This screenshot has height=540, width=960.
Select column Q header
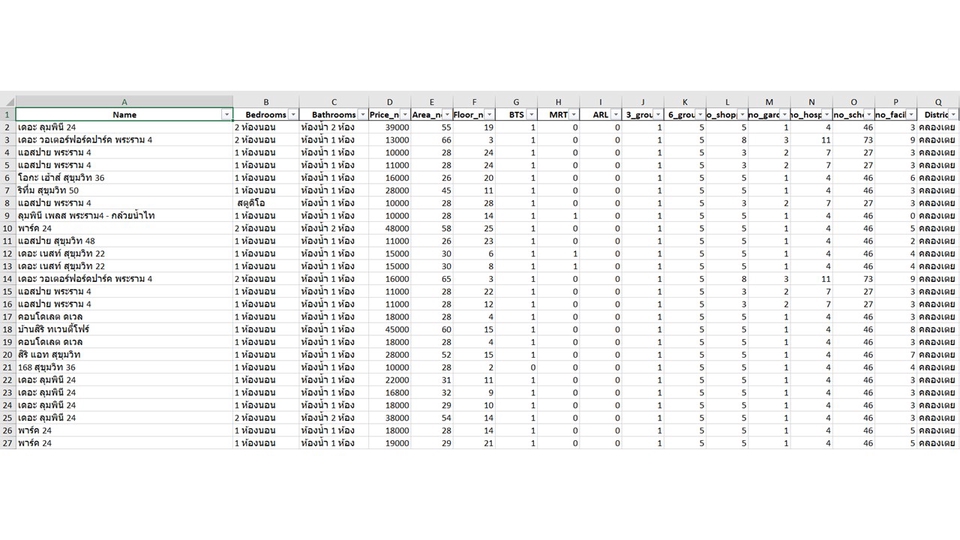(938, 102)
